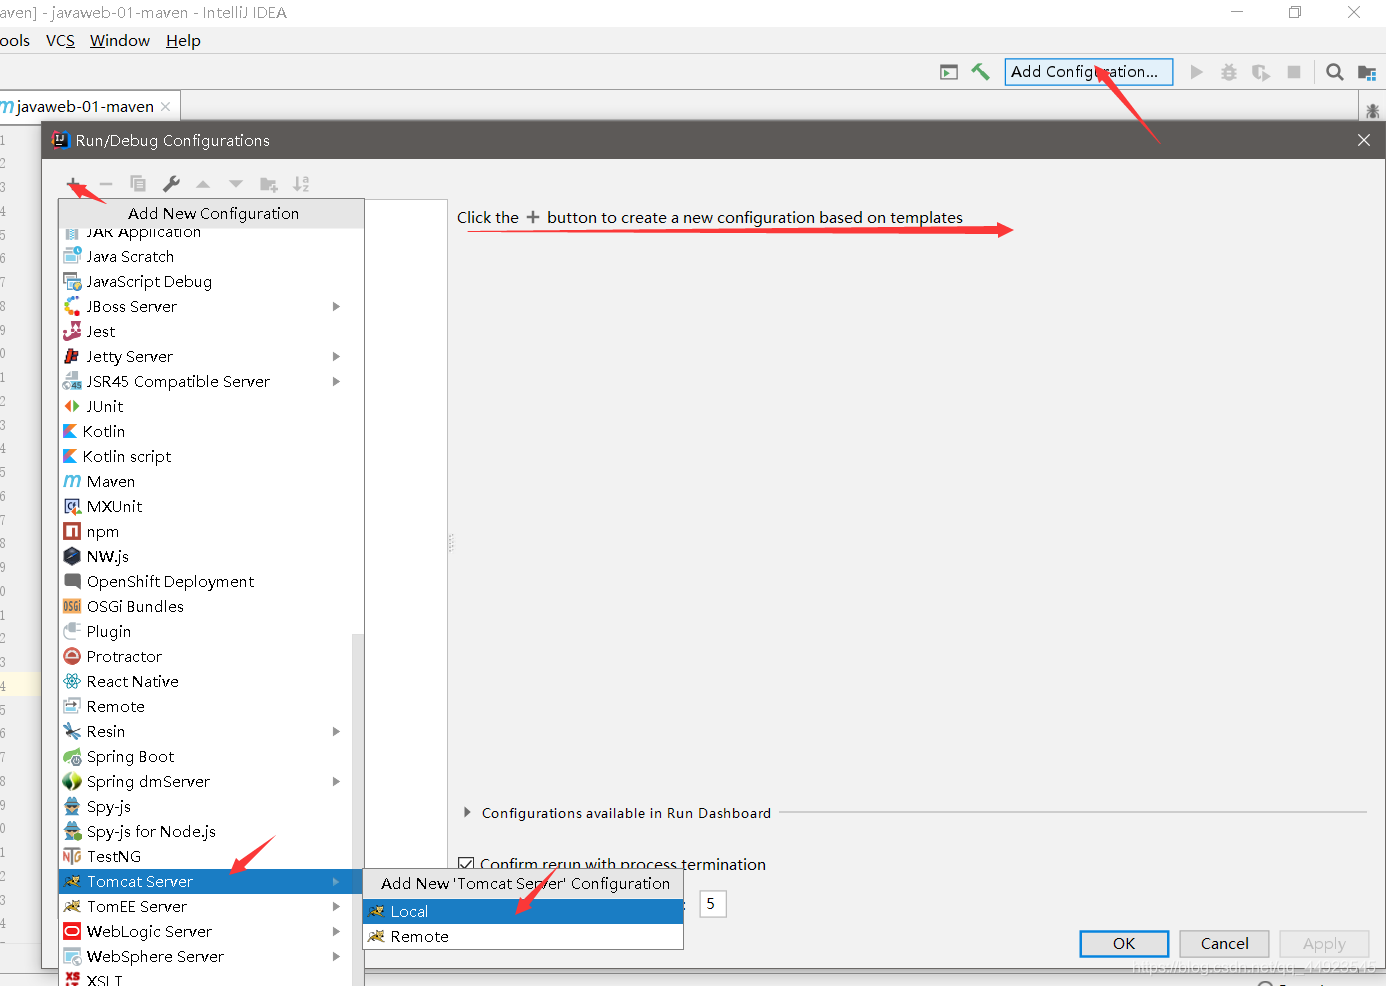Image resolution: width=1386 pixels, height=986 pixels.
Task: Close the Run/Debug Configurations dialog
Action: (x=1364, y=140)
